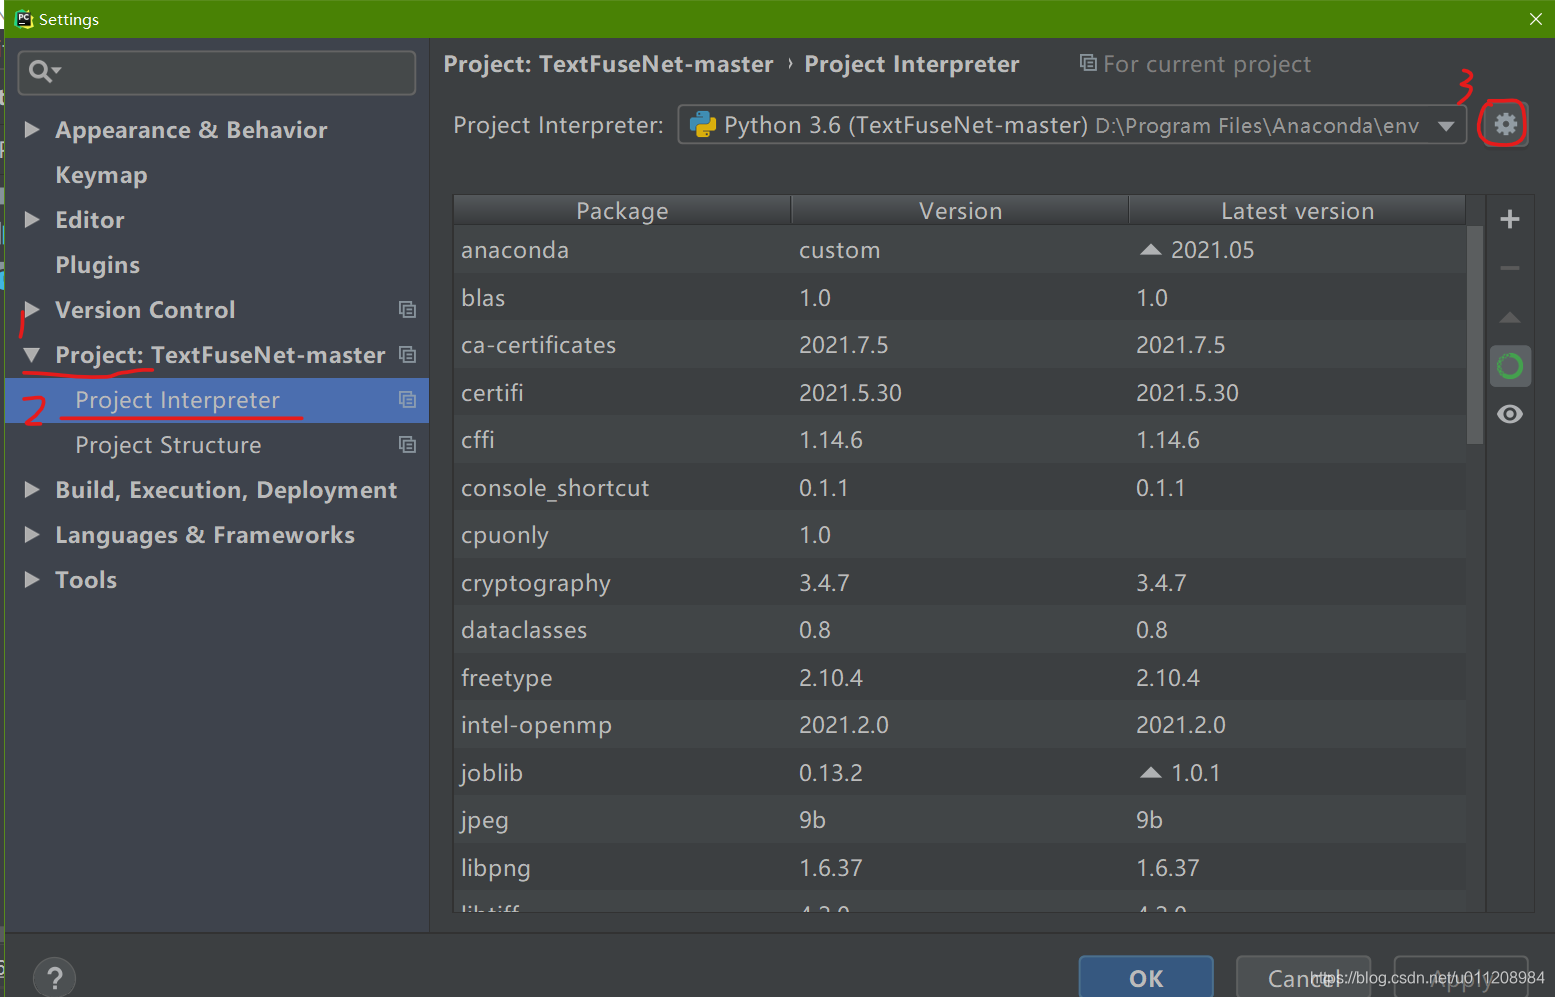Image resolution: width=1555 pixels, height=997 pixels.
Task: Expand the Version Control section
Action: pyautogui.click(x=32, y=310)
